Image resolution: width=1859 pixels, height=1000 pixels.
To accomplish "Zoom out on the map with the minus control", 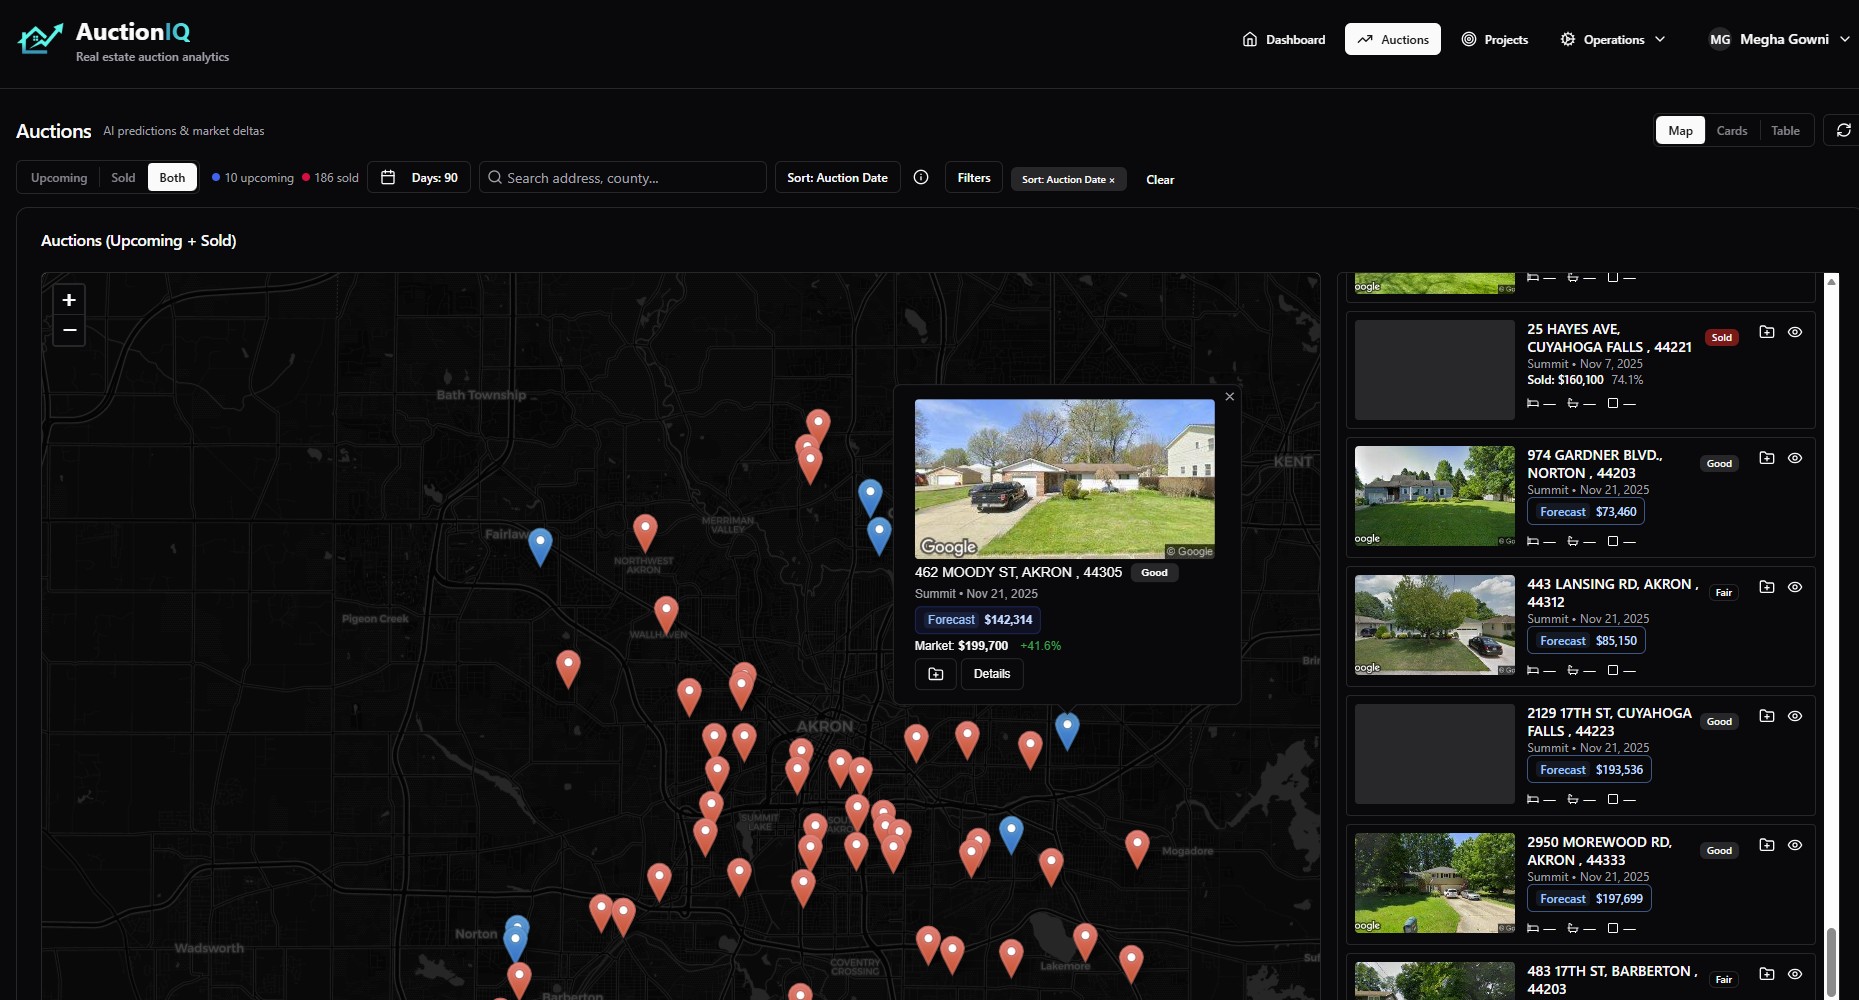I will pos(68,330).
